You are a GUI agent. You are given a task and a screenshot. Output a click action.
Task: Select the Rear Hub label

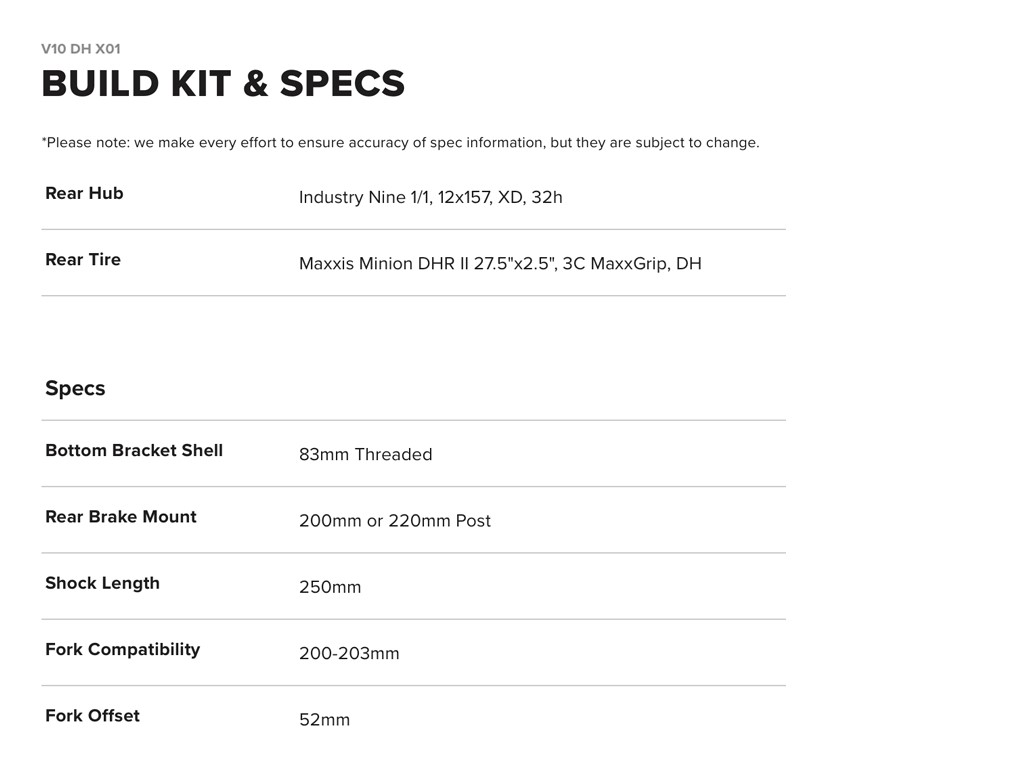(84, 194)
